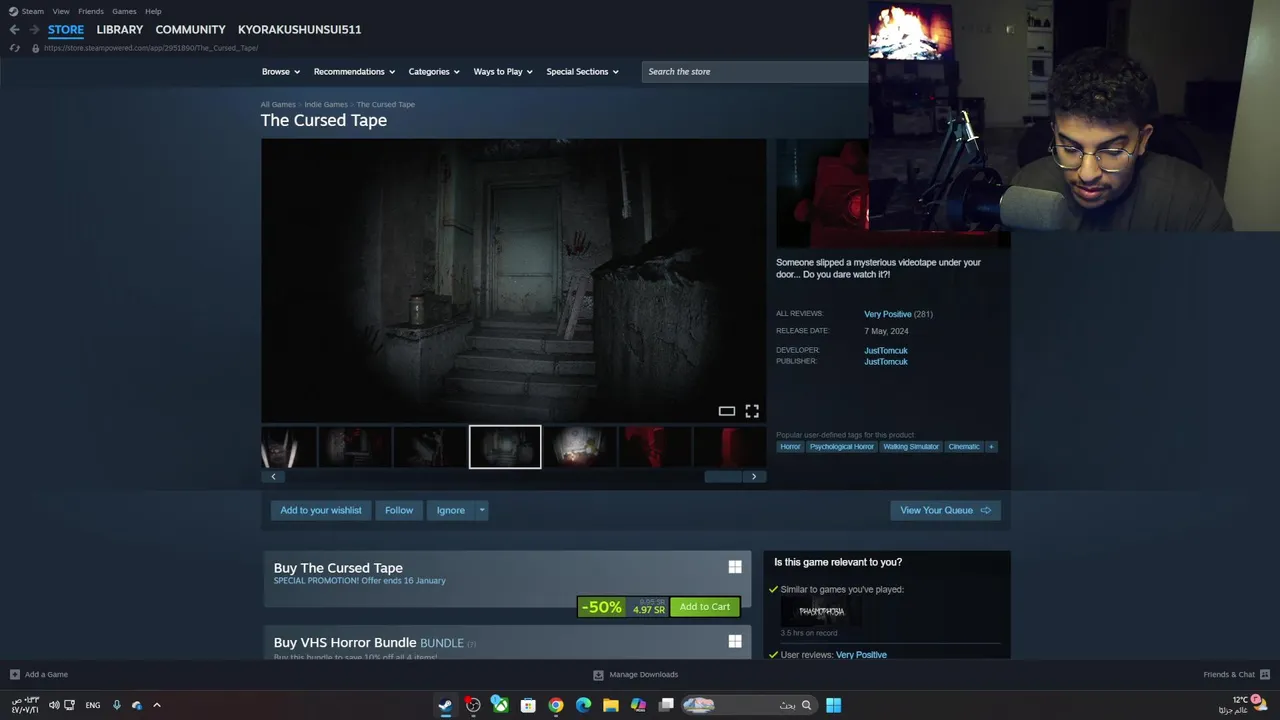The image size is (1280, 720).
Task: Toggle theater mode on the media viewer
Action: click(x=727, y=411)
